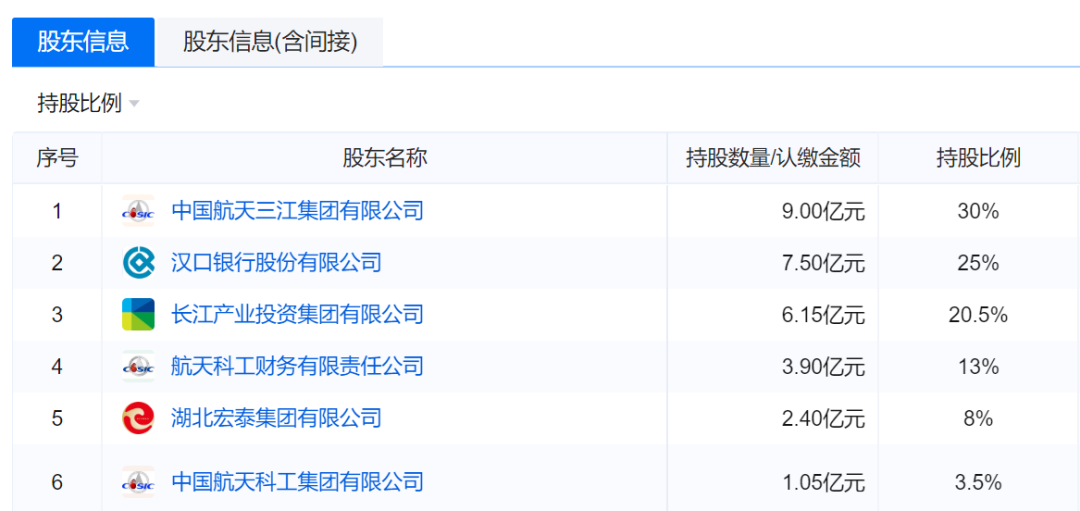Click the 中国航天三江集团 company logo icon

(138, 211)
